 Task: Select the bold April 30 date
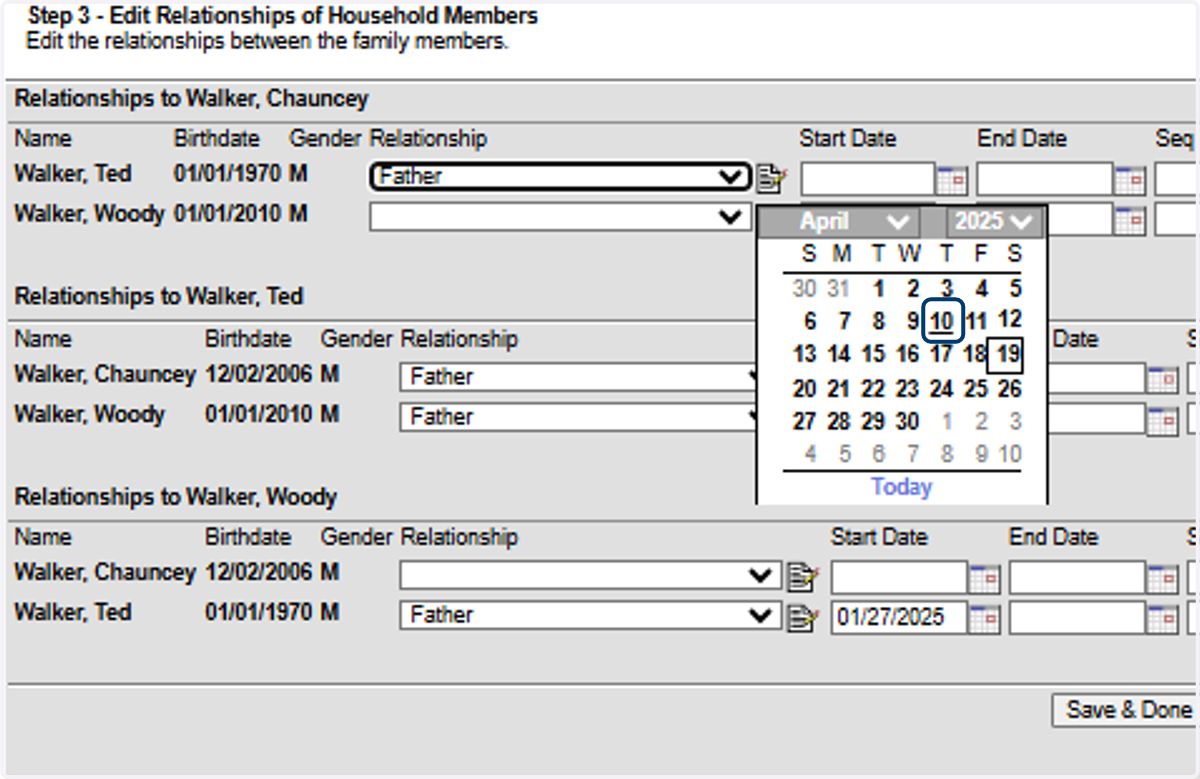(907, 421)
